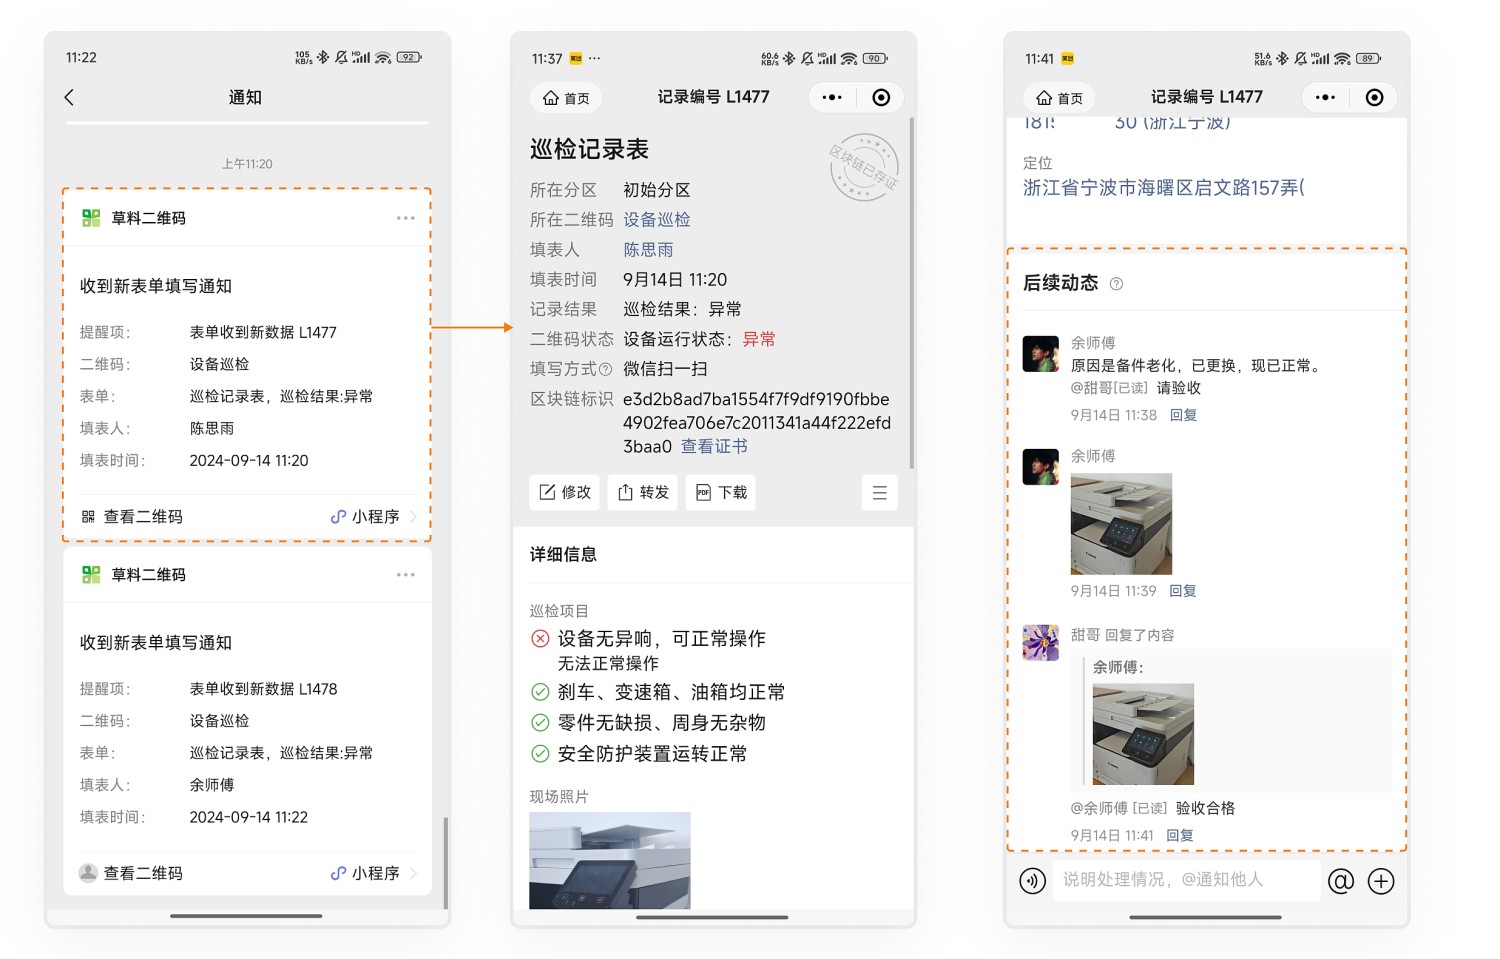This screenshot has width=1500, height=959.
Task: Tap the plus icon beside the comment box
Action: pos(1381,881)
